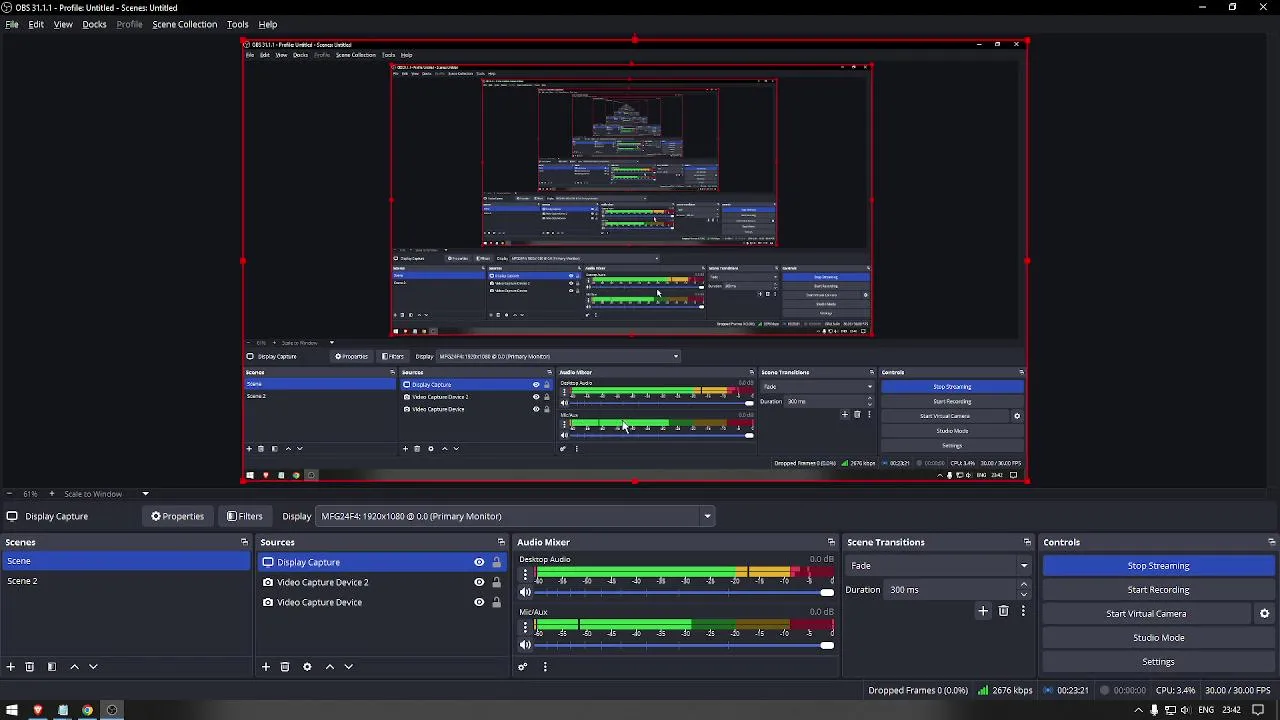
Task: Hide Video Capture Device 2 source
Action: (x=479, y=582)
